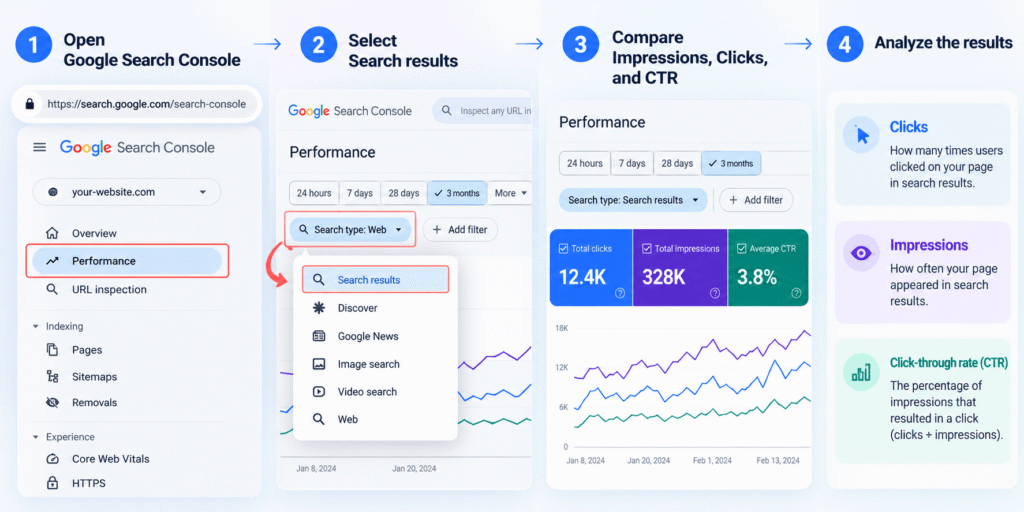The image size is (1024, 512).
Task: Click the padlock icon beside HTTPS
Action: coord(52,483)
